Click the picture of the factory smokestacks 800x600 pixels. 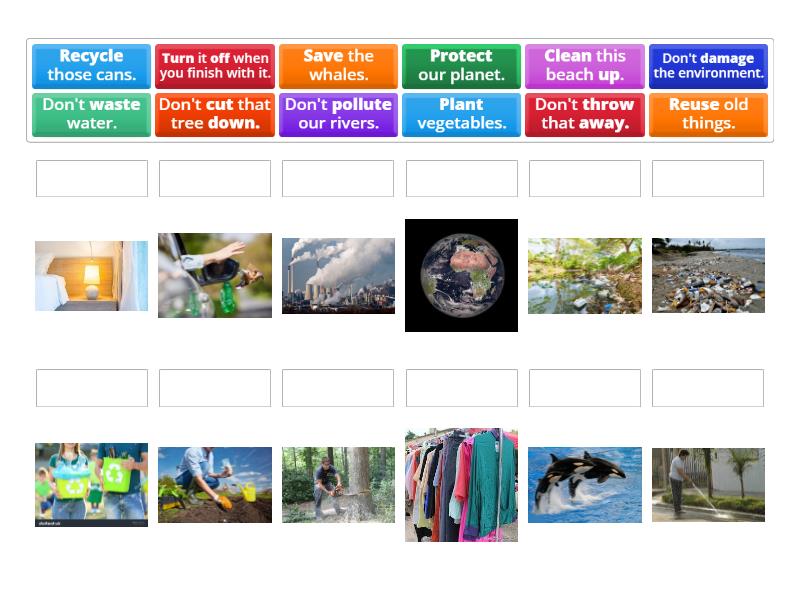tap(338, 274)
